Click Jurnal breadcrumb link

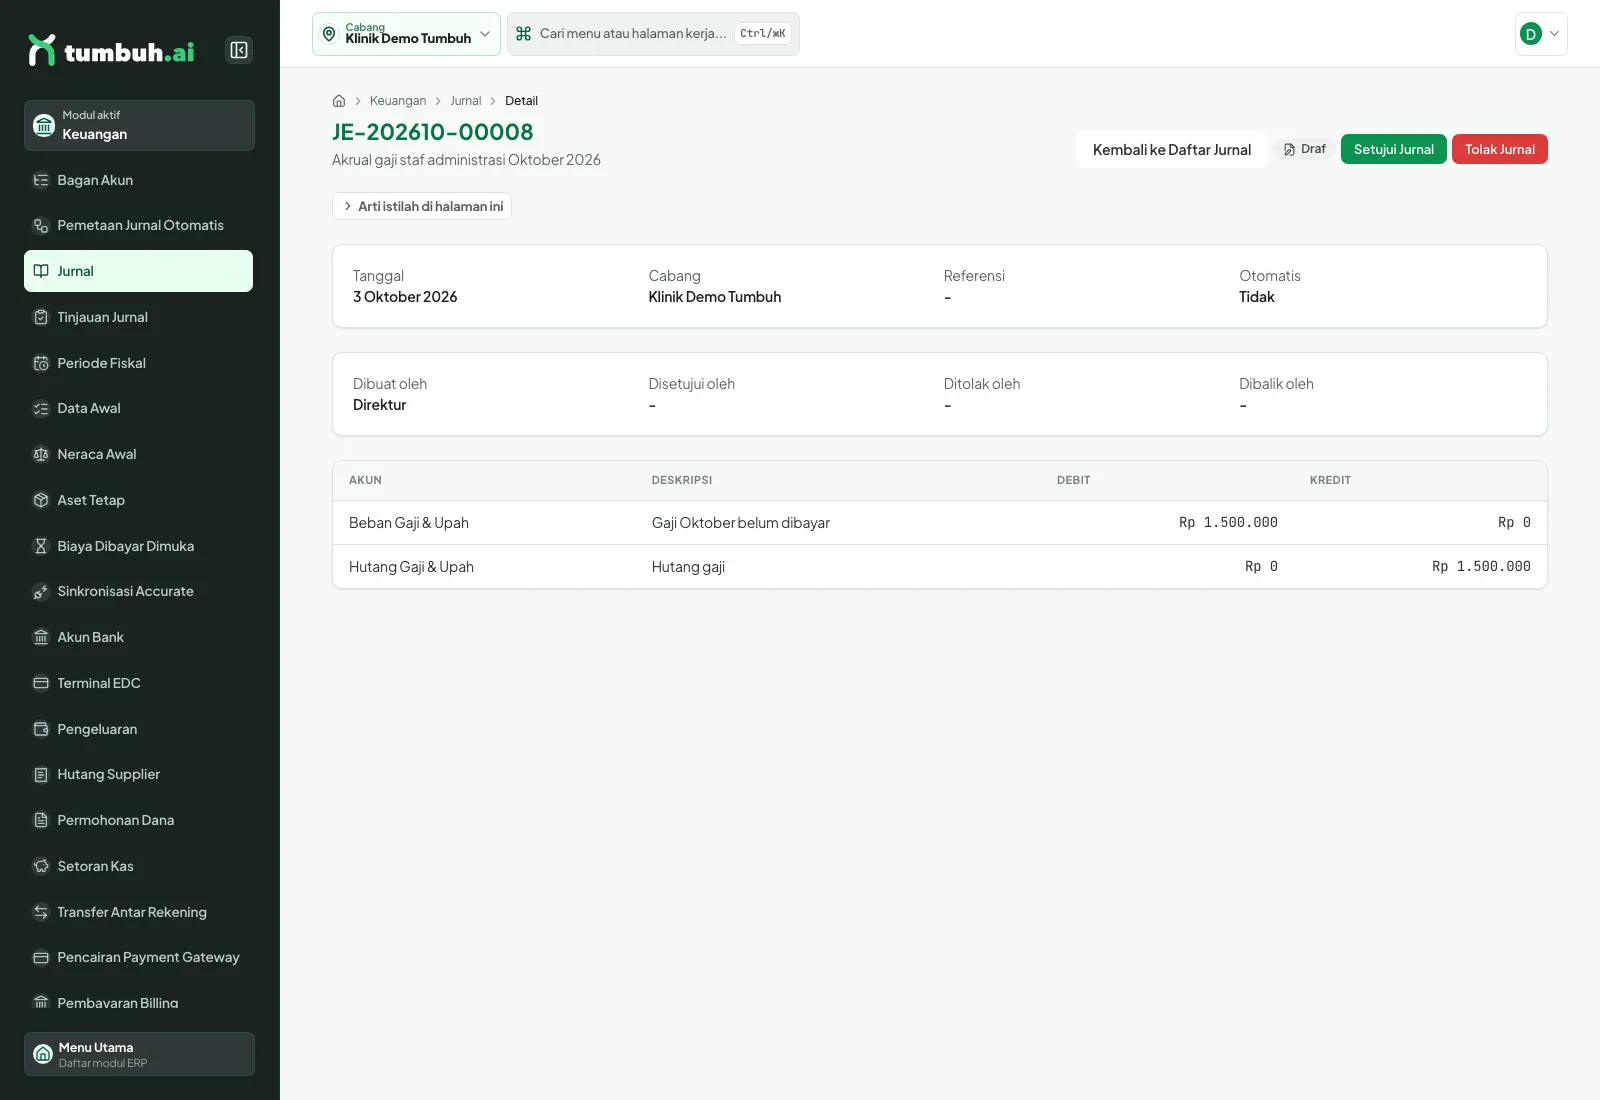coord(465,101)
